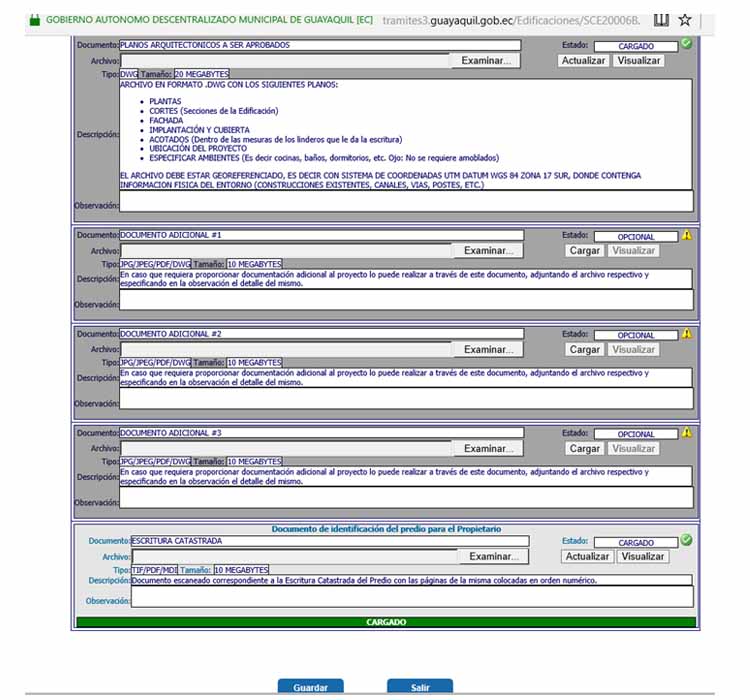Click warning icon for Documento Adicional #2
The height and width of the screenshot is (700, 750).
pyautogui.click(x=687, y=333)
